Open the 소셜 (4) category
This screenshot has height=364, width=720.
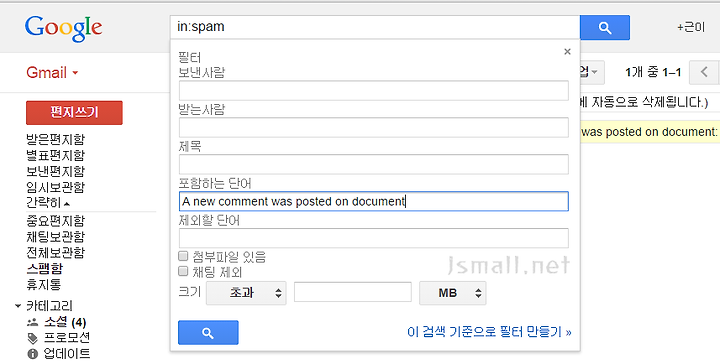point(65,322)
